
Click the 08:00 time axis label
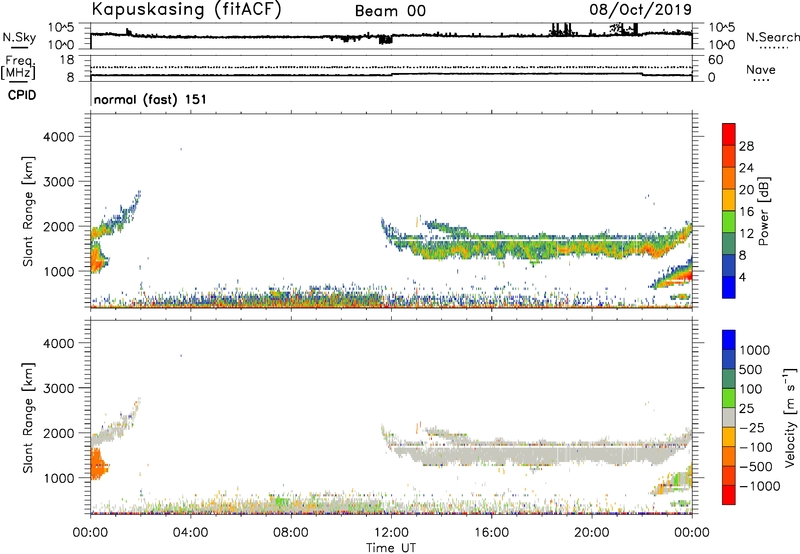click(x=291, y=533)
